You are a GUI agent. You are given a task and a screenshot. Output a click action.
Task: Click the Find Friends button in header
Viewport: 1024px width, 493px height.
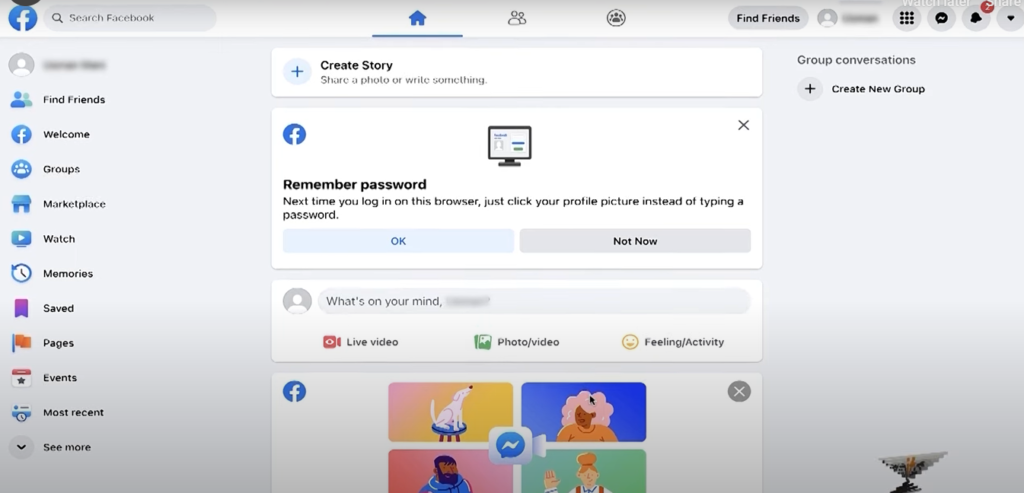[768, 18]
